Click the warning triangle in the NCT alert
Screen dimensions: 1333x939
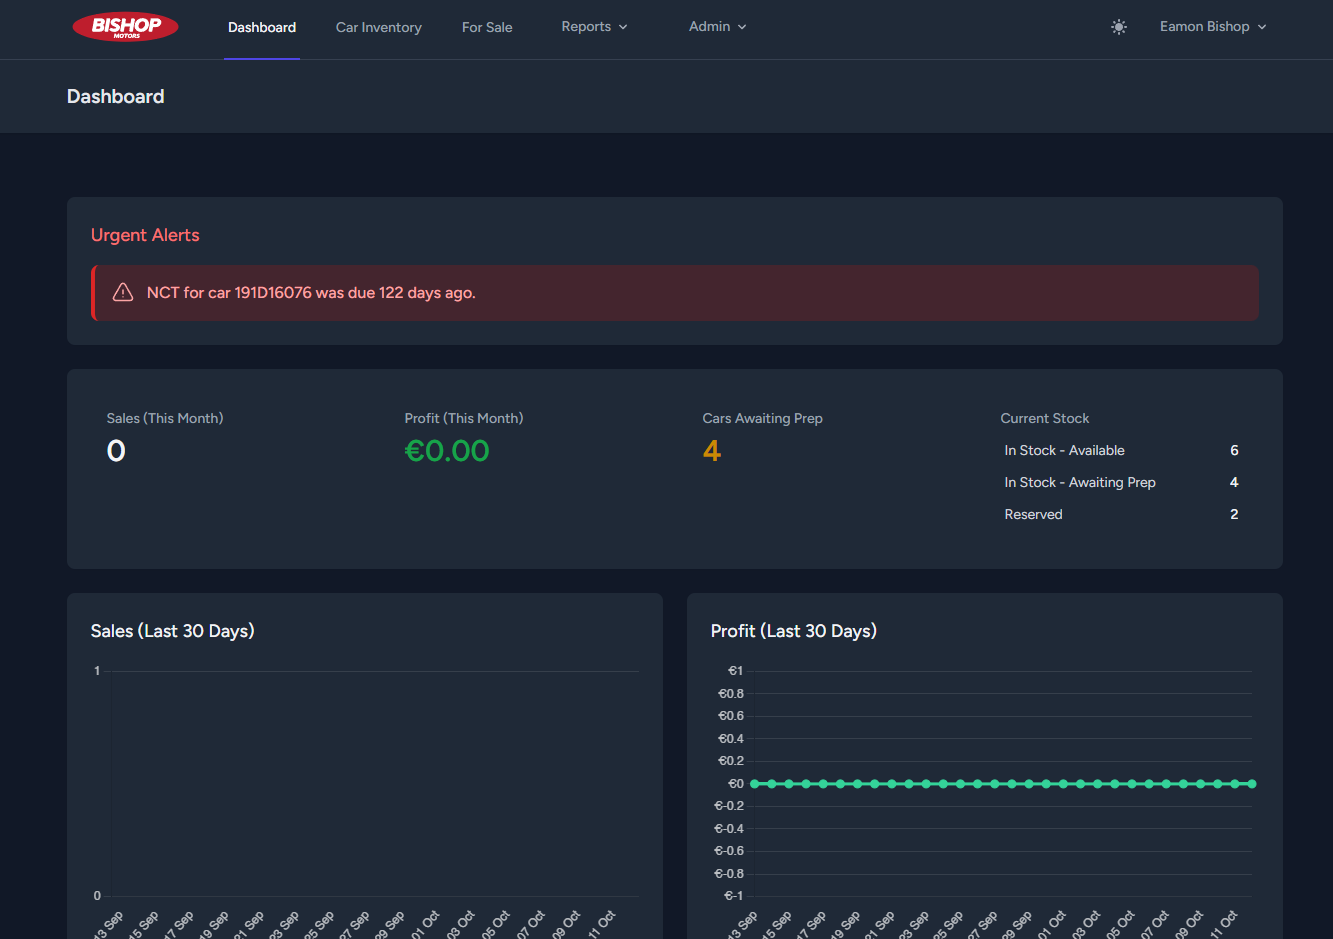(122, 292)
